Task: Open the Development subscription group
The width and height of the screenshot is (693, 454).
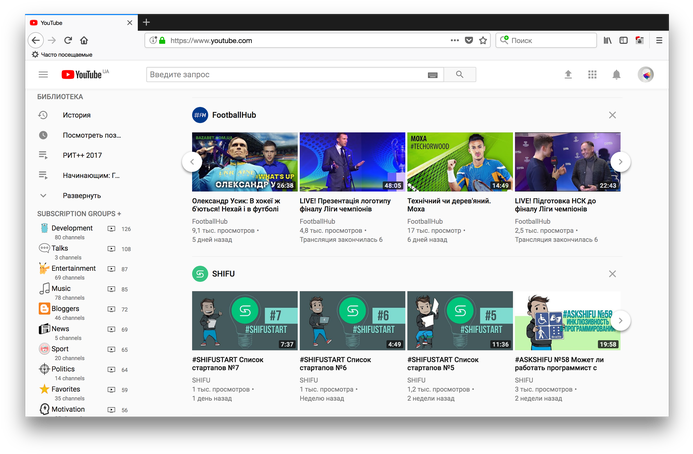Action: tap(72, 228)
